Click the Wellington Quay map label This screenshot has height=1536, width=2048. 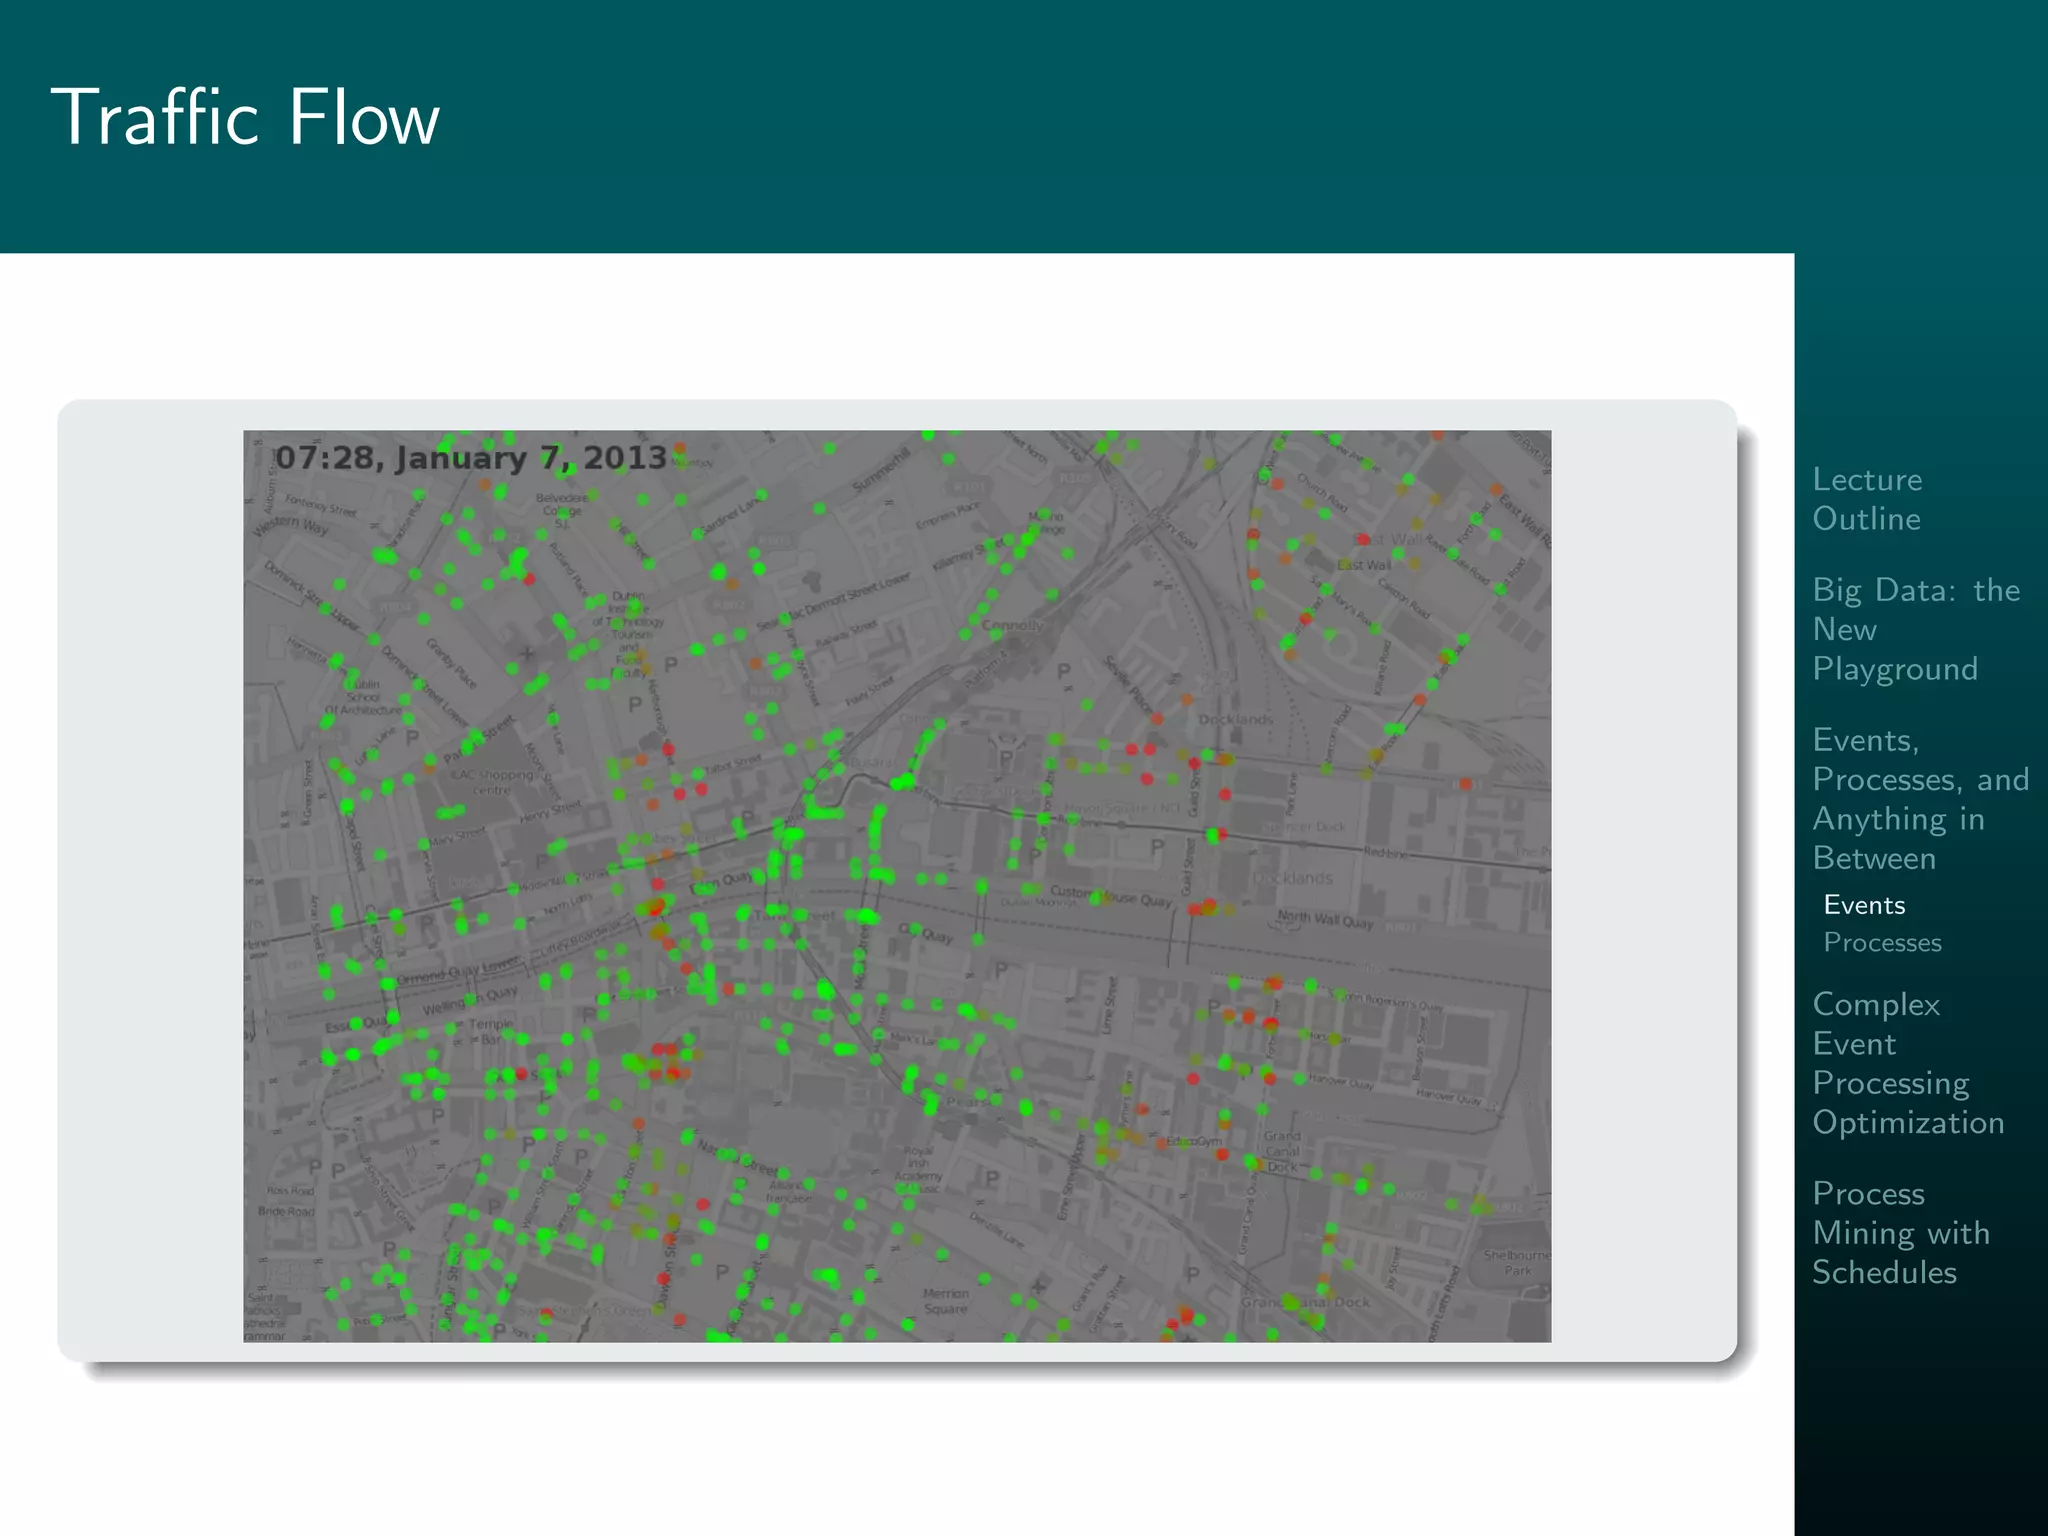click(468, 1000)
